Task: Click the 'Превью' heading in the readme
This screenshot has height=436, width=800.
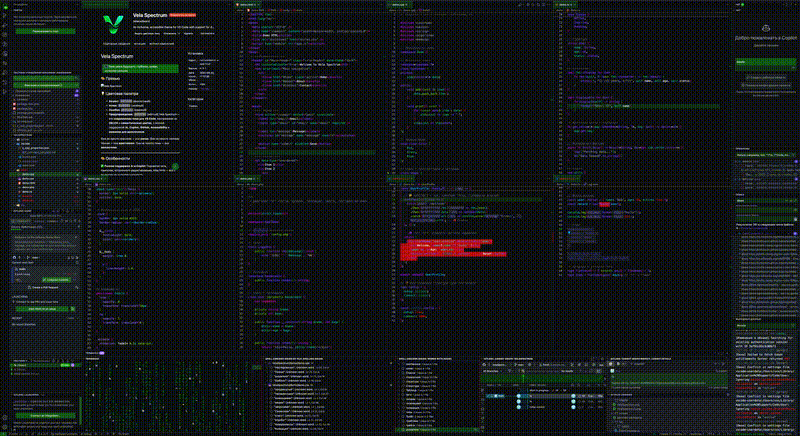Action: click(x=112, y=79)
